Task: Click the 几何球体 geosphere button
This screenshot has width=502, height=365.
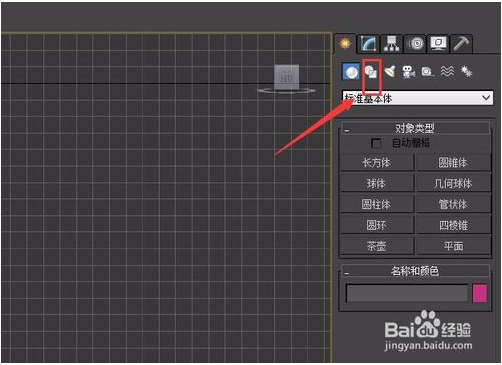Action: click(453, 183)
